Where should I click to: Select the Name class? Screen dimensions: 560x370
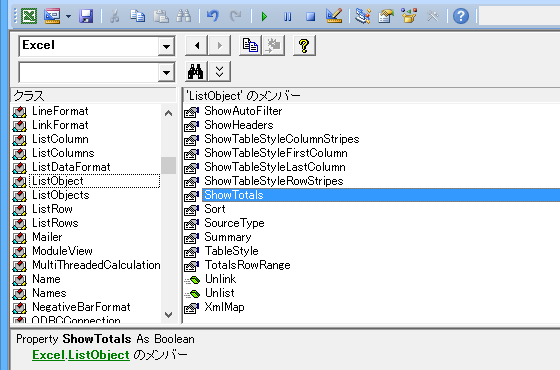[x=46, y=279]
